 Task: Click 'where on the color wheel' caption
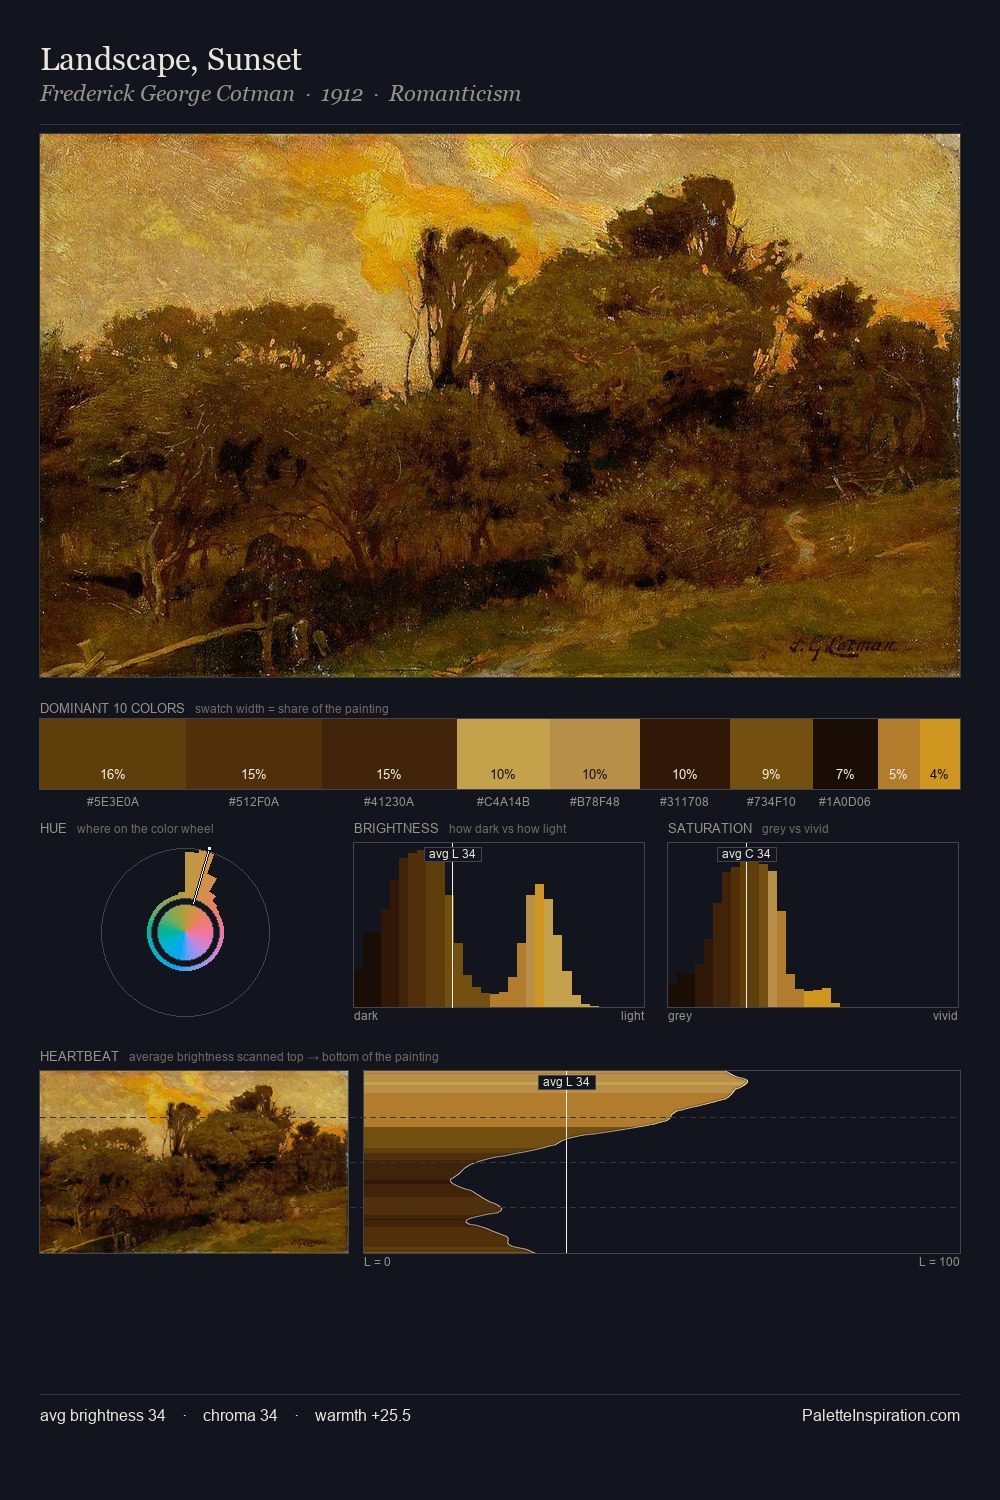pos(145,829)
